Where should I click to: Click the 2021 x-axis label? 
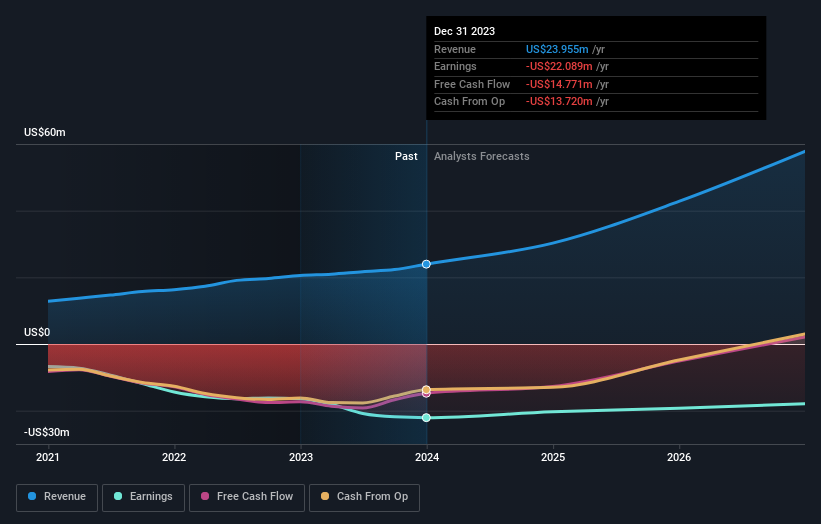point(48,458)
